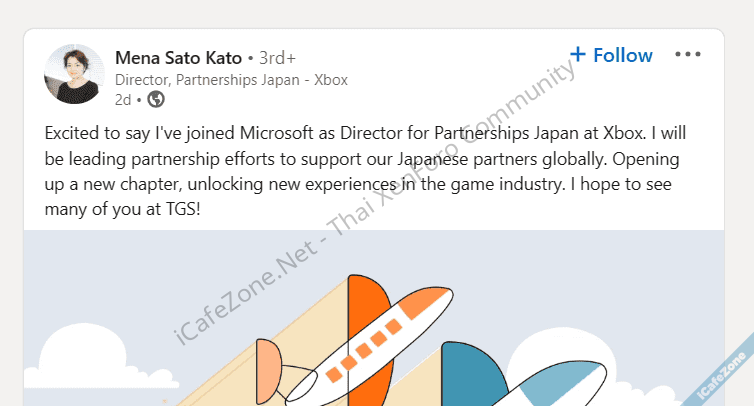754x406 pixels.
Task: Click Mena Sato Kato's profile photo
Action: 75,74
